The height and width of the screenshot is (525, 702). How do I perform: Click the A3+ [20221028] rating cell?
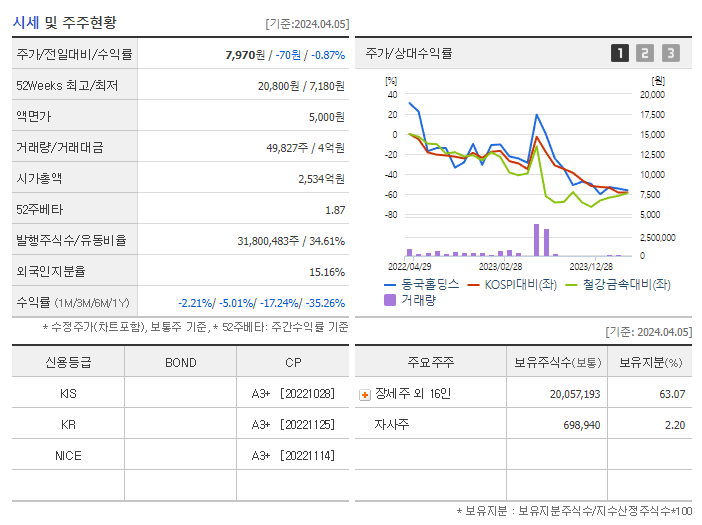pyautogui.click(x=293, y=394)
